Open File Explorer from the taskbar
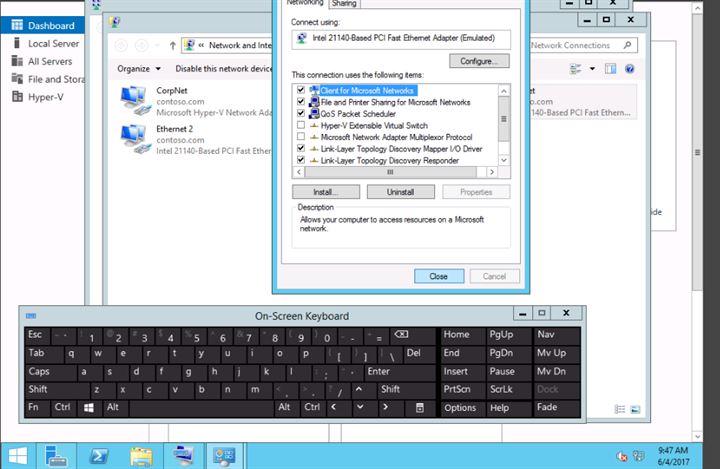Viewport: 720px width, 469px height. (141, 456)
